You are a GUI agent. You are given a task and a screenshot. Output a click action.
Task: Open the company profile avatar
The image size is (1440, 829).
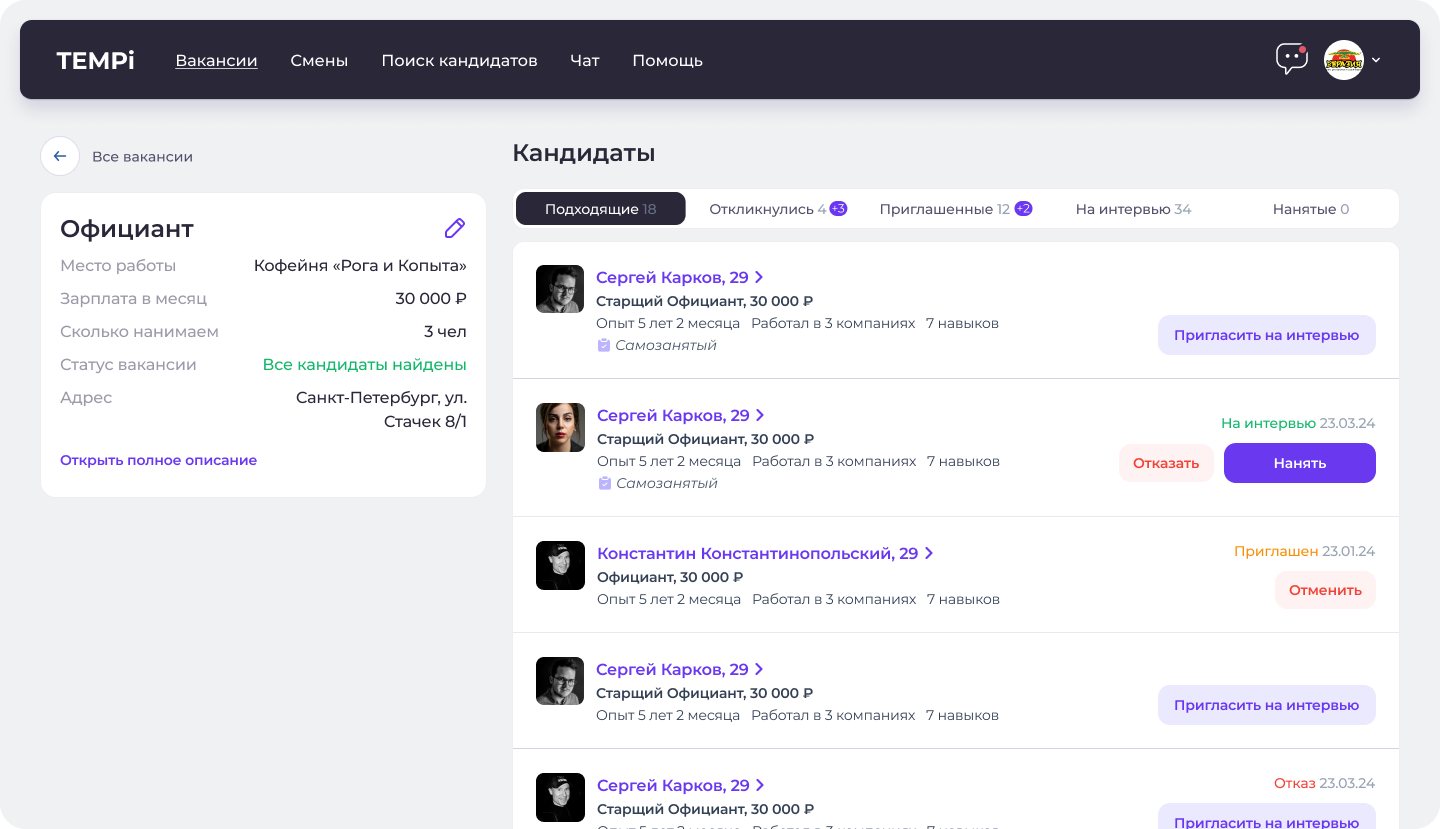tap(1344, 60)
